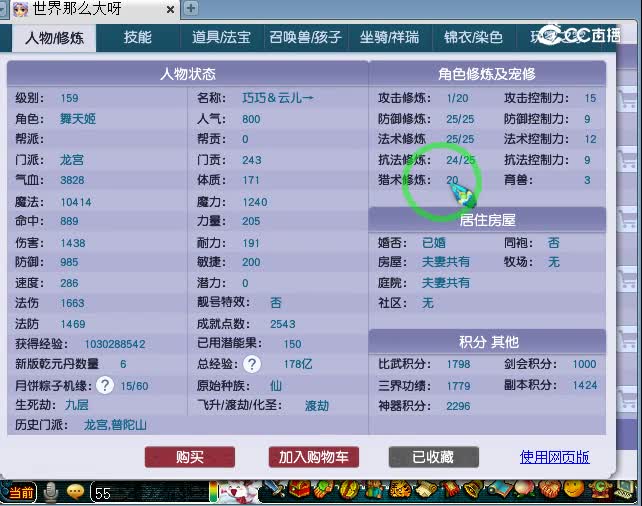Open the 锦衣/染色 tab

pyautogui.click(x=473, y=38)
